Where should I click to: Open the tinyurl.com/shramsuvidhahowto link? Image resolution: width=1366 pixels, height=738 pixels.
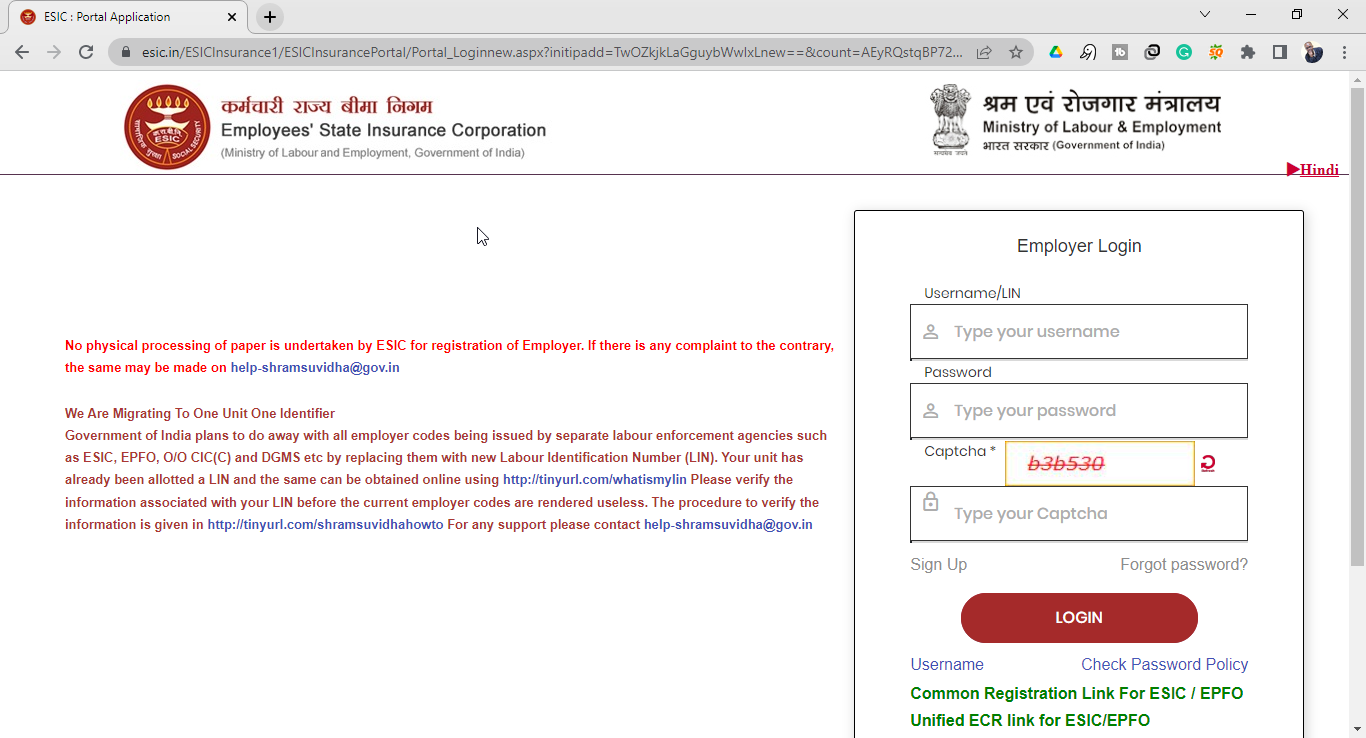point(325,524)
